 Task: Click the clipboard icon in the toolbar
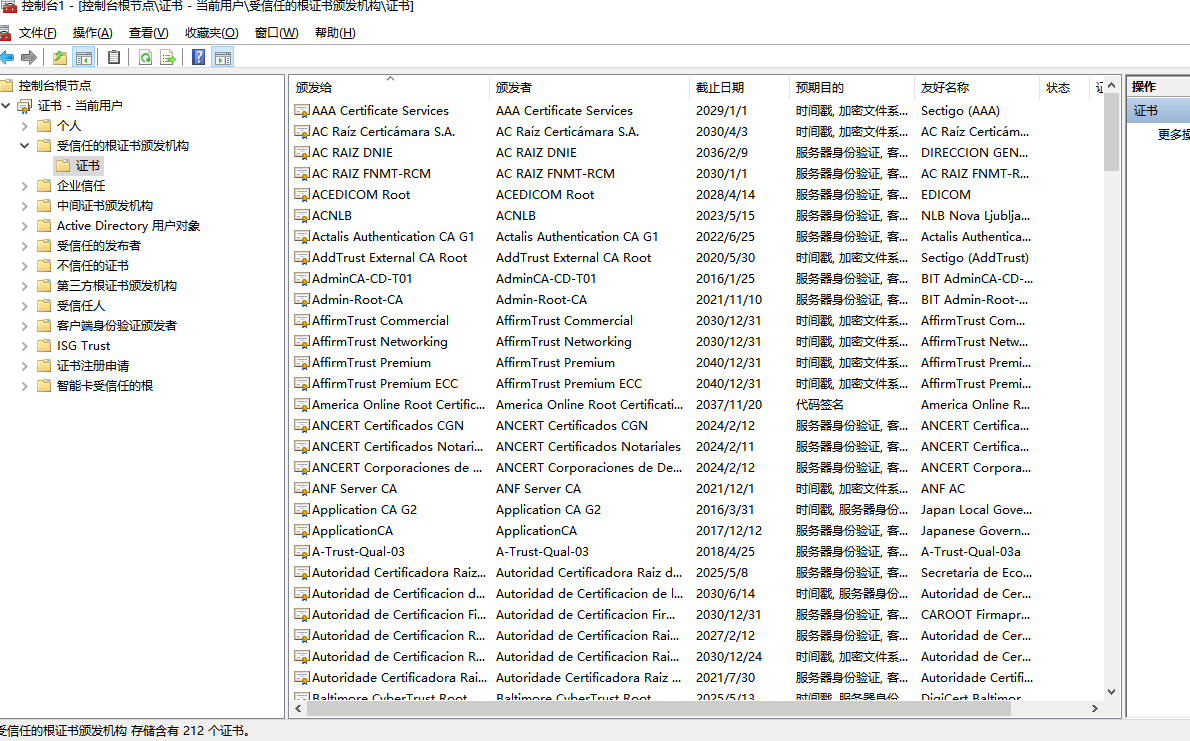tap(114, 57)
